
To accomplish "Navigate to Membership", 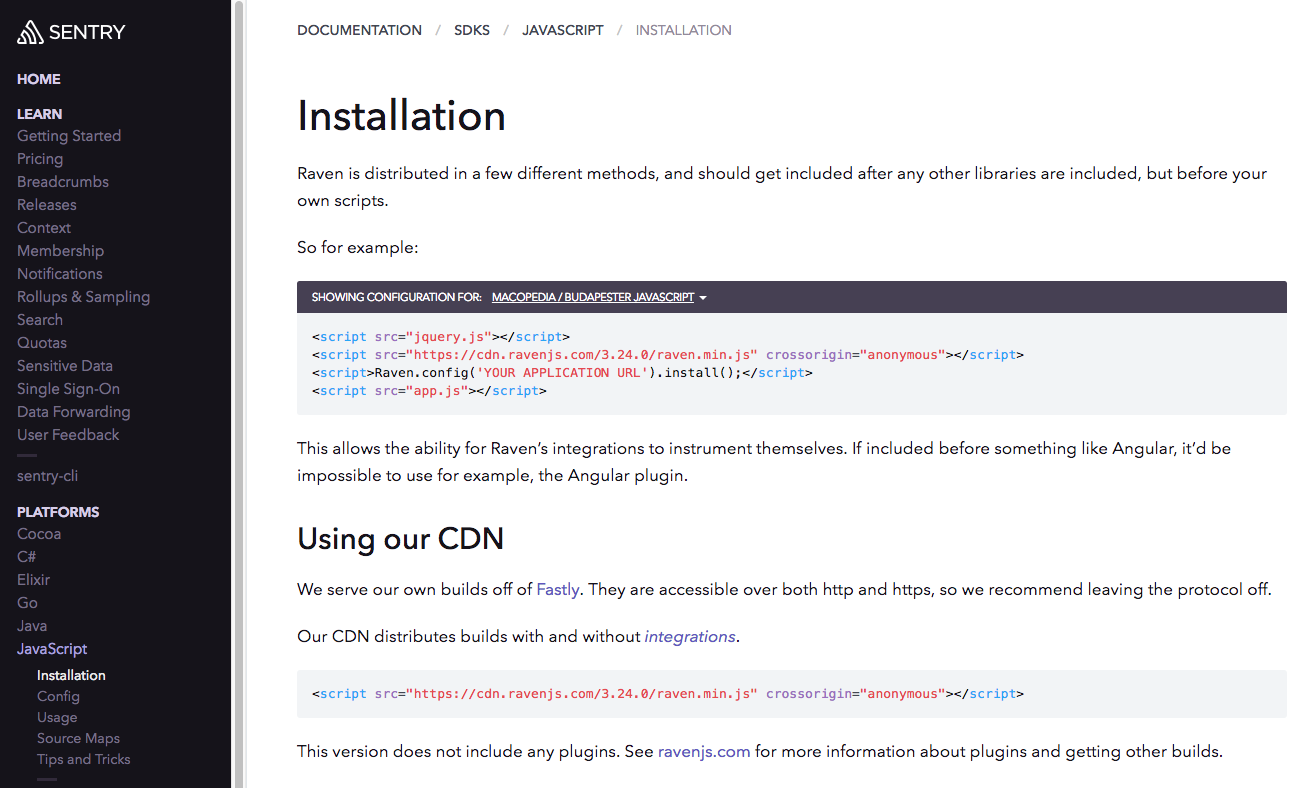I will click(x=60, y=251).
